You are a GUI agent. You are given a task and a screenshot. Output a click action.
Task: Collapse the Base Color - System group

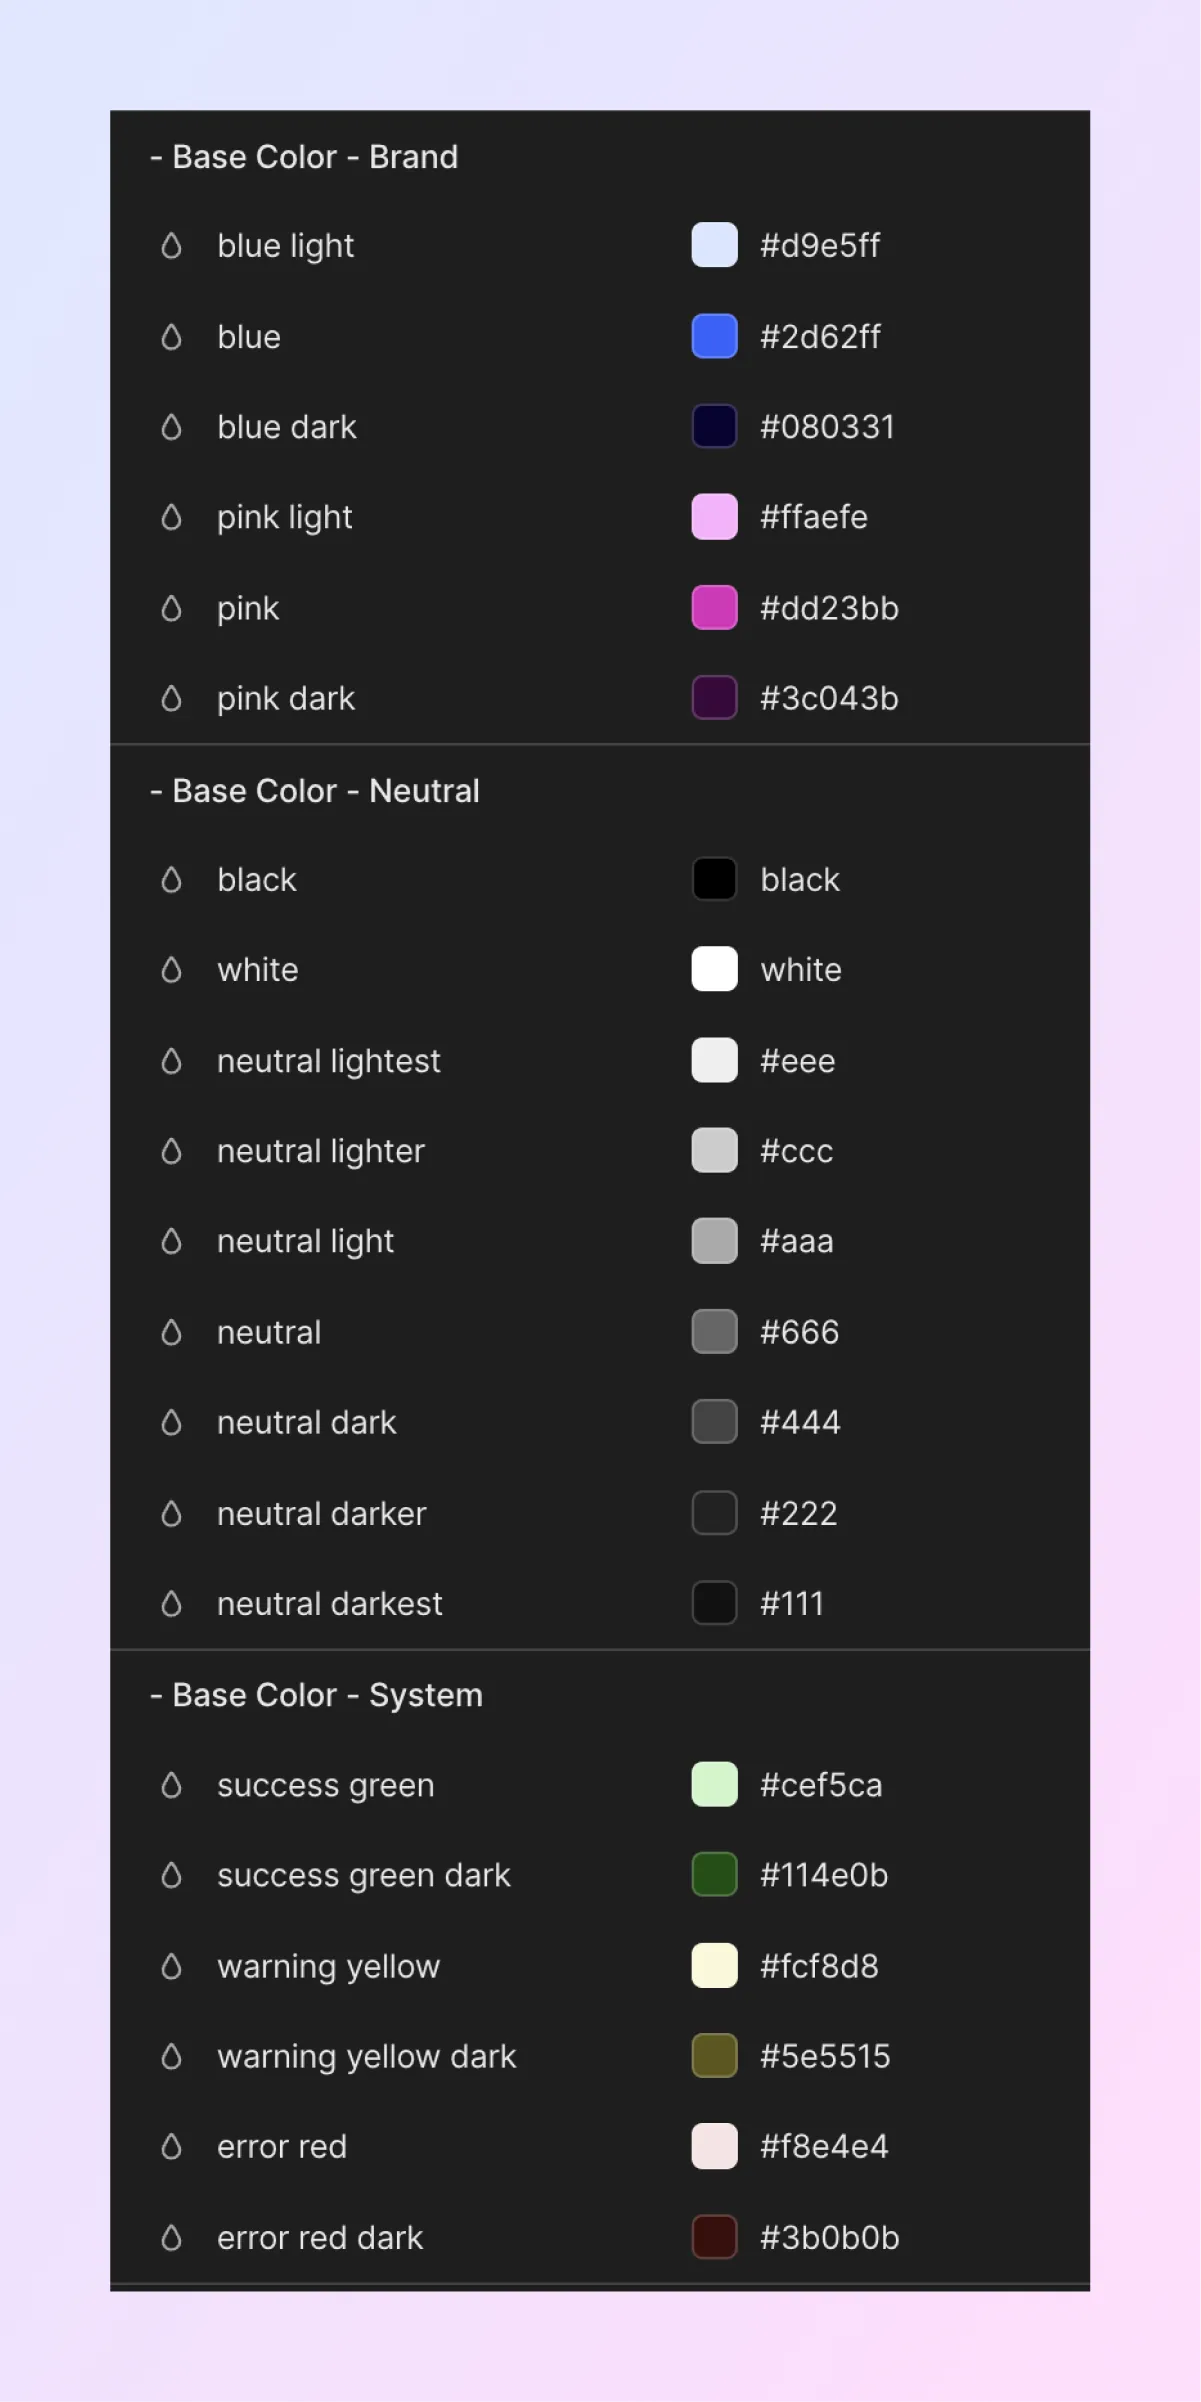point(156,1695)
